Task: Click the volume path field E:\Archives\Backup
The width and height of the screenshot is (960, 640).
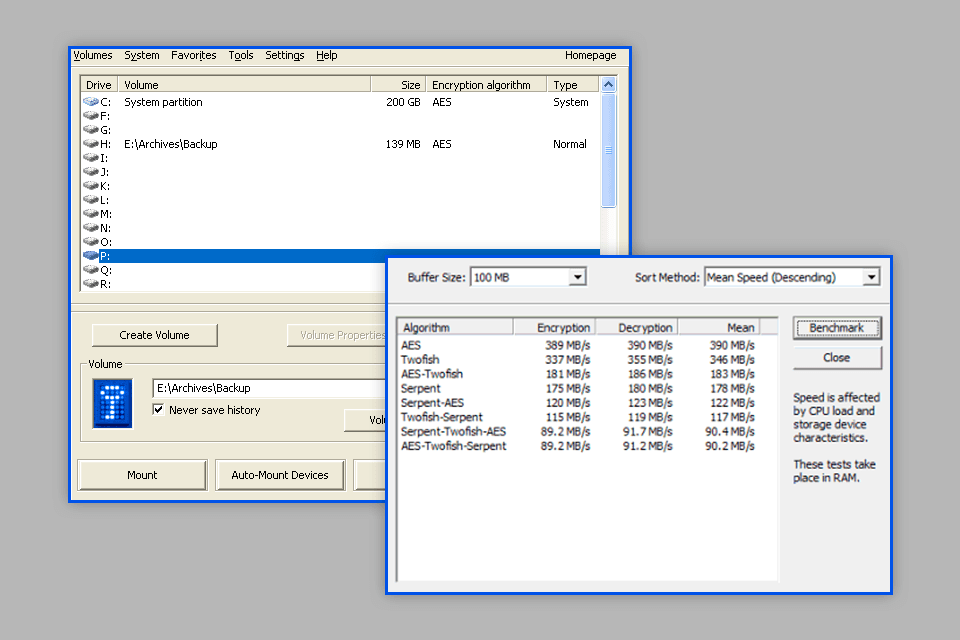Action: click(x=269, y=388)
